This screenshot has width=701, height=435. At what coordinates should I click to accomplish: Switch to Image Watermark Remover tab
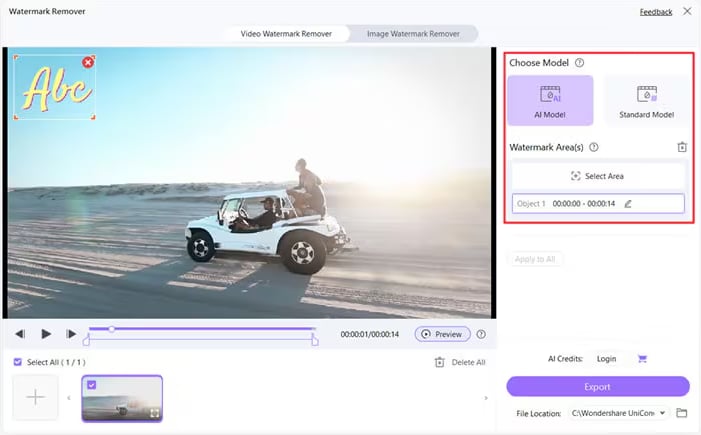(413, 34)
